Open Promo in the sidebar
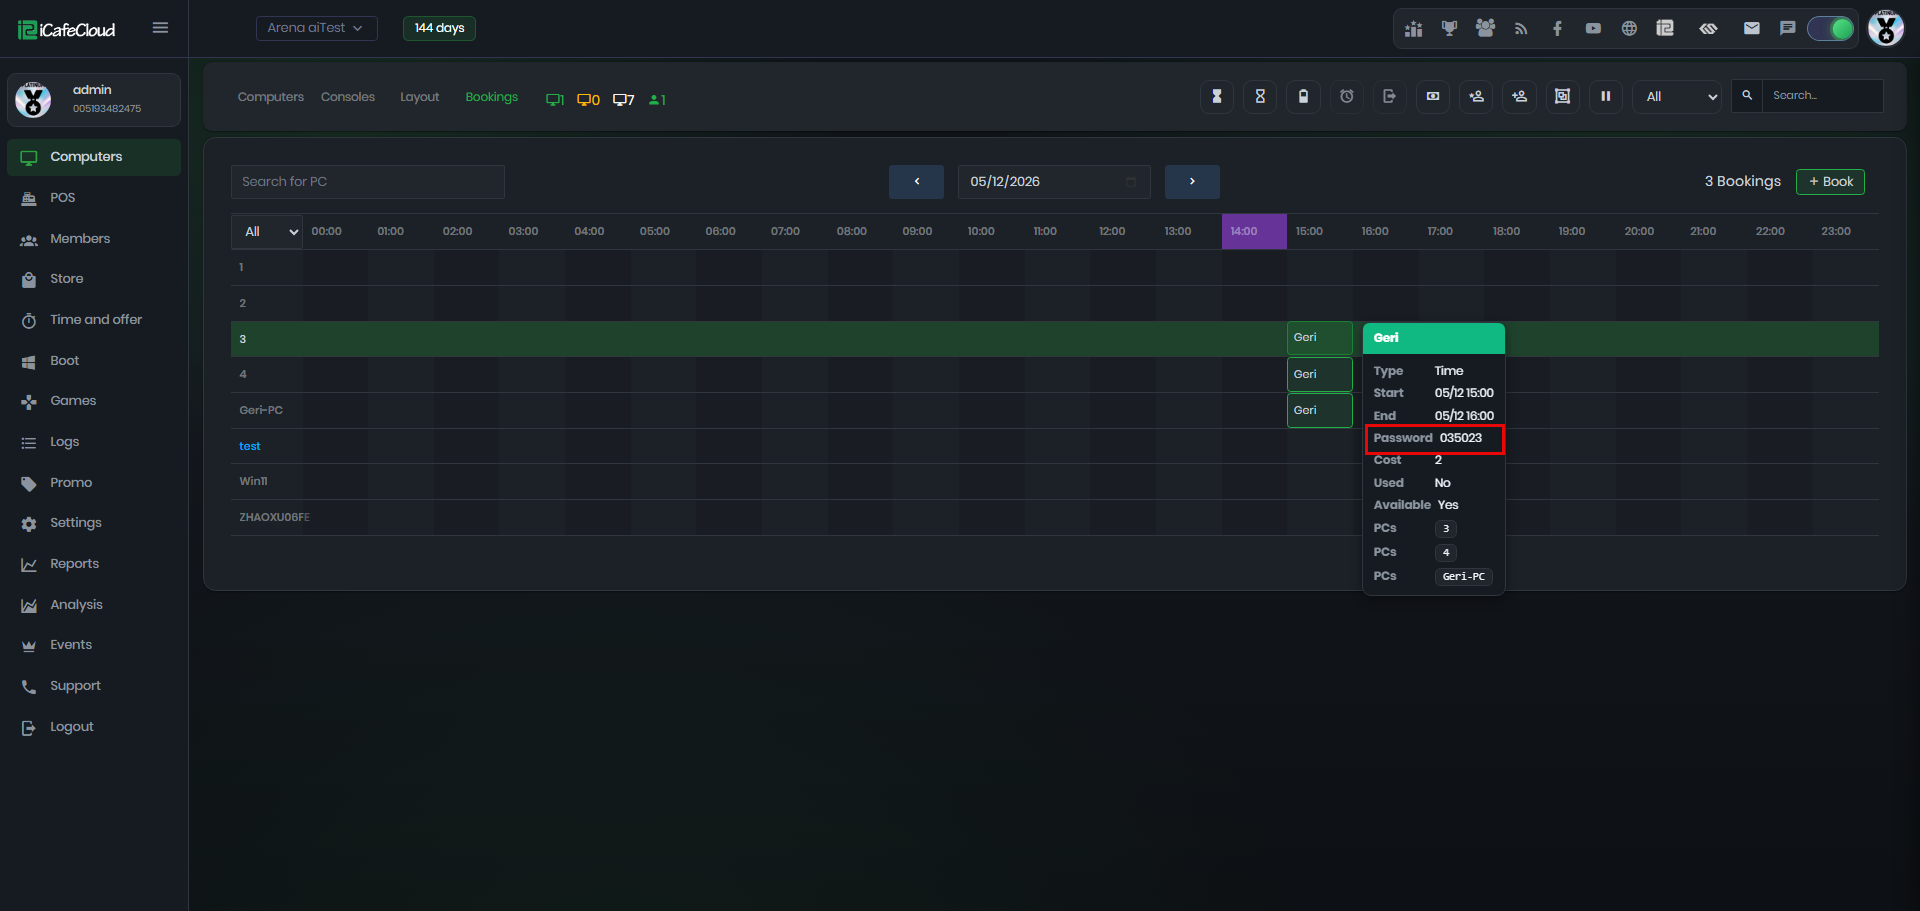This screenshot has width=1920, height=911. pyautogui.click(x=94, y=483)
